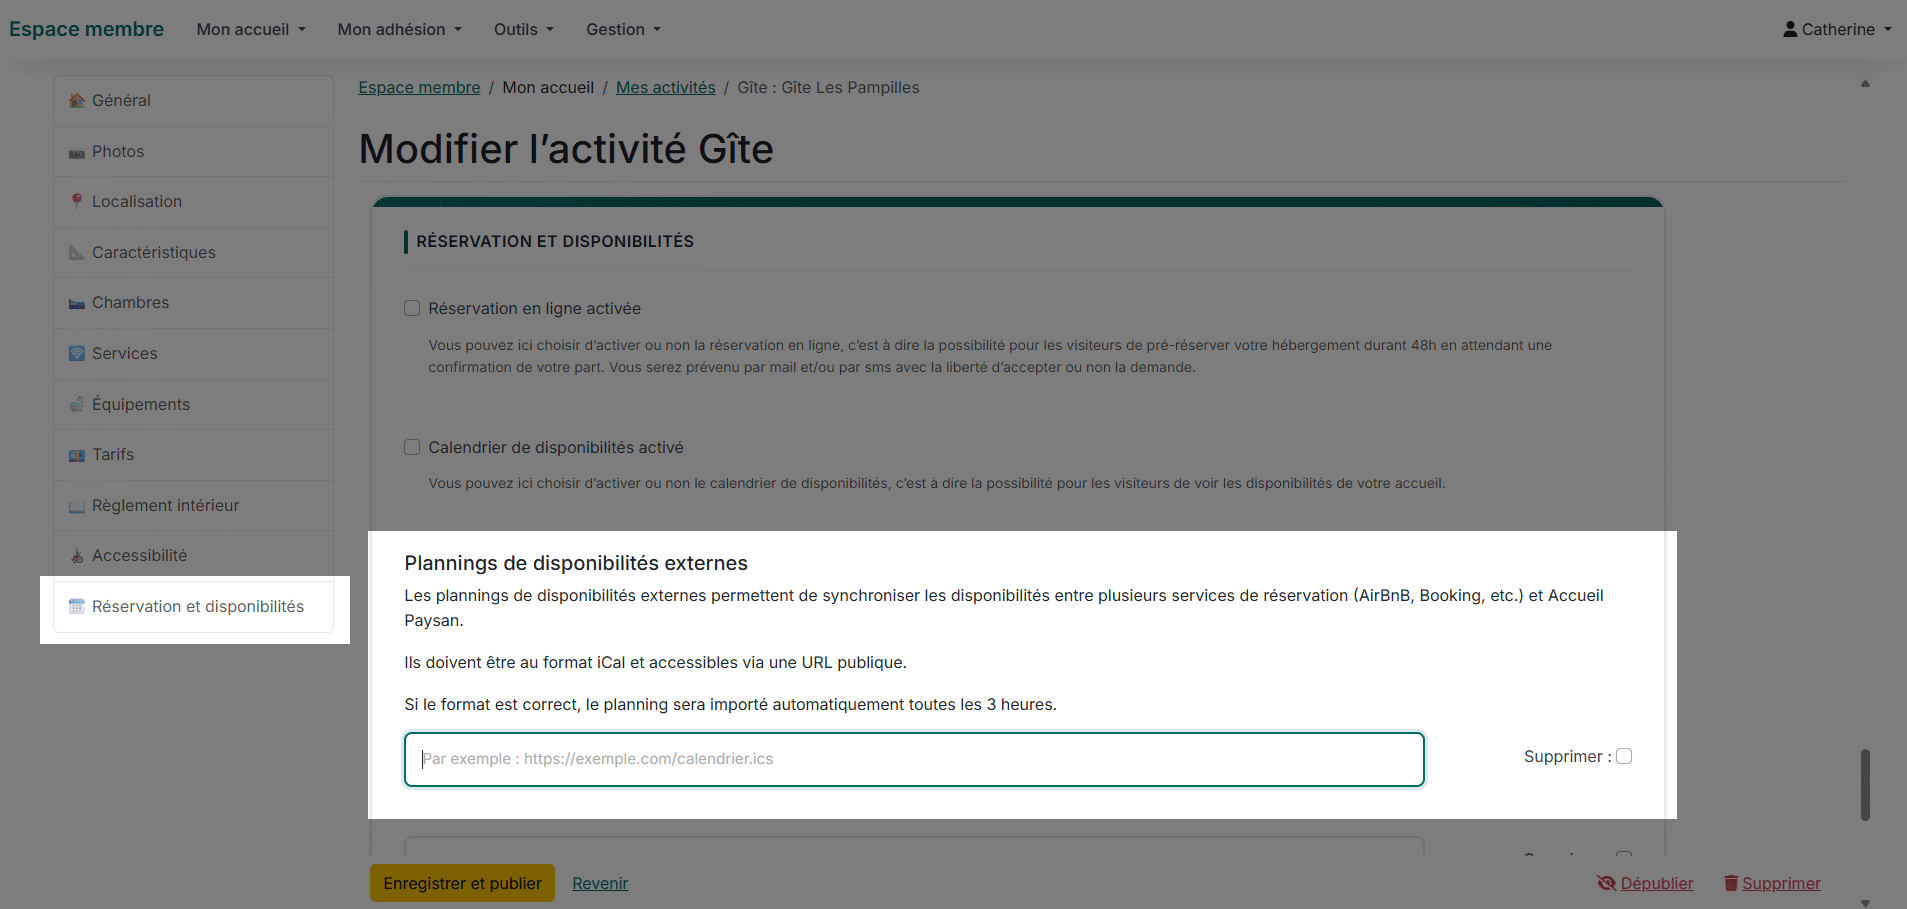
Task: Toggle Calendrier de disponibilités activé checkbox
Action: pyautogui.click(x=412, y=447)
